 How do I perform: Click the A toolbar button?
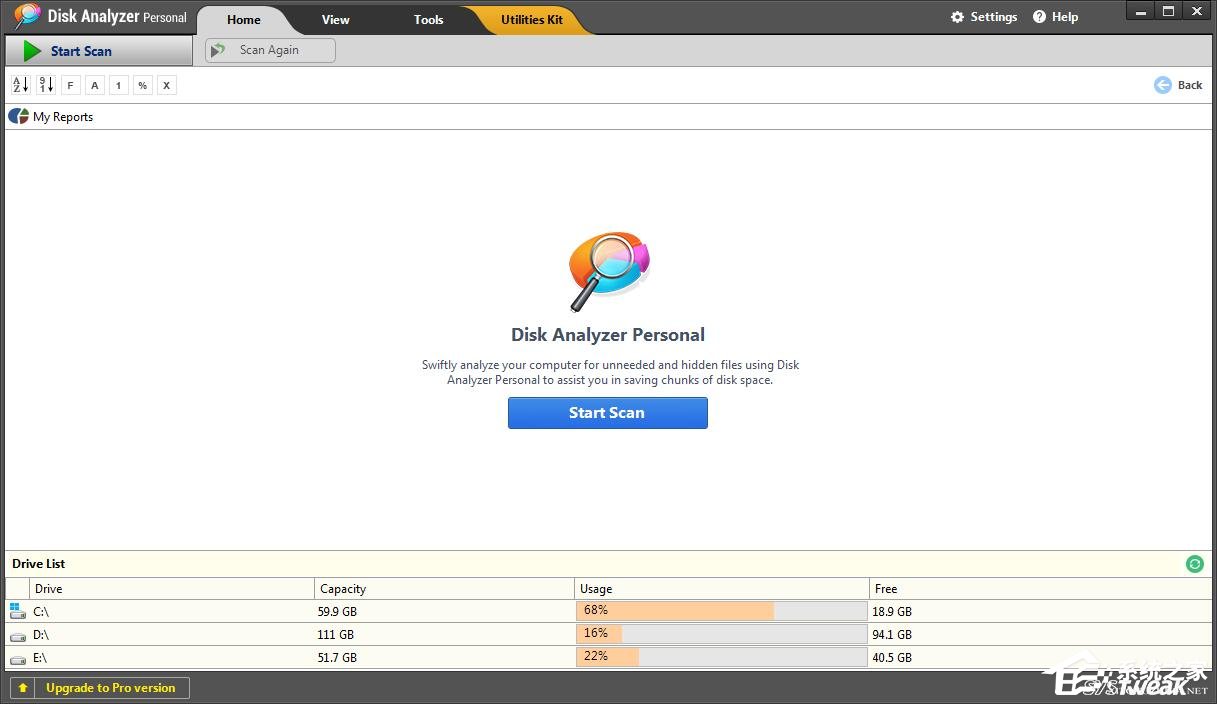point(94,85)
